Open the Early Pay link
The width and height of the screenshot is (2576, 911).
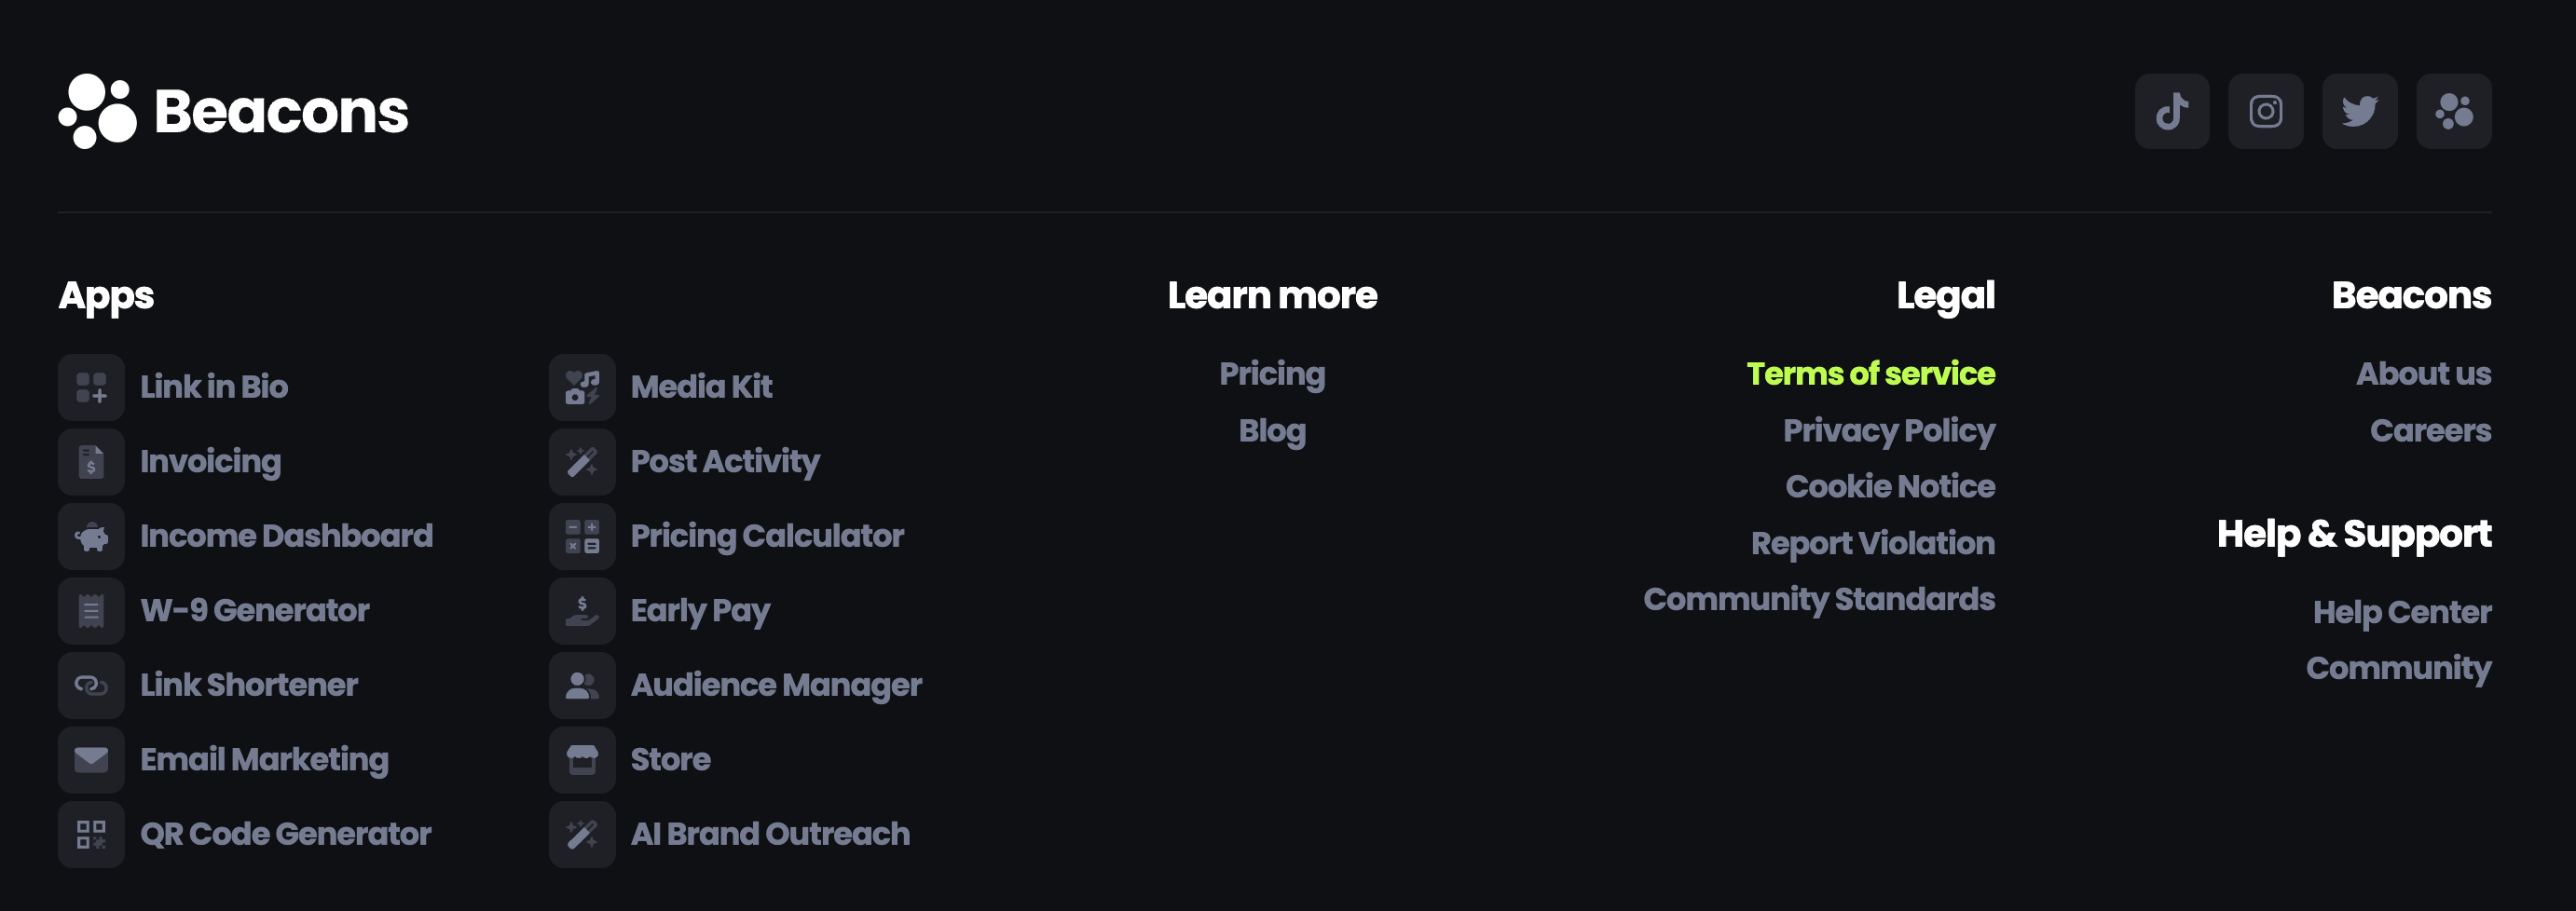tap(700, 611)
